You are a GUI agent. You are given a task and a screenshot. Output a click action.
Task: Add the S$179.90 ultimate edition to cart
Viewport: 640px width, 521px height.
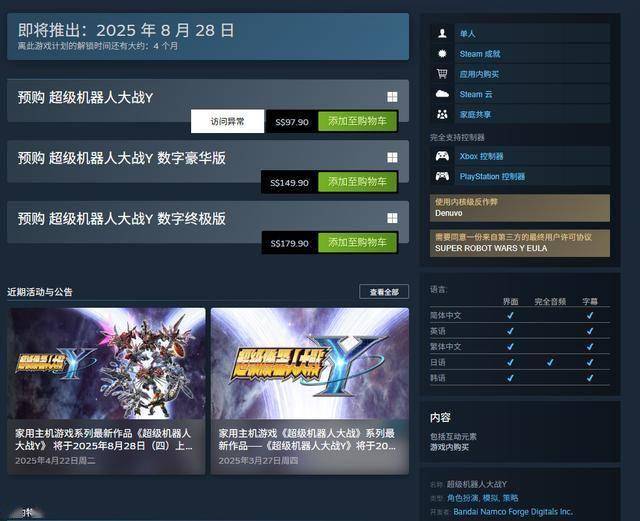pyautogui.click(x=357, y=243)
